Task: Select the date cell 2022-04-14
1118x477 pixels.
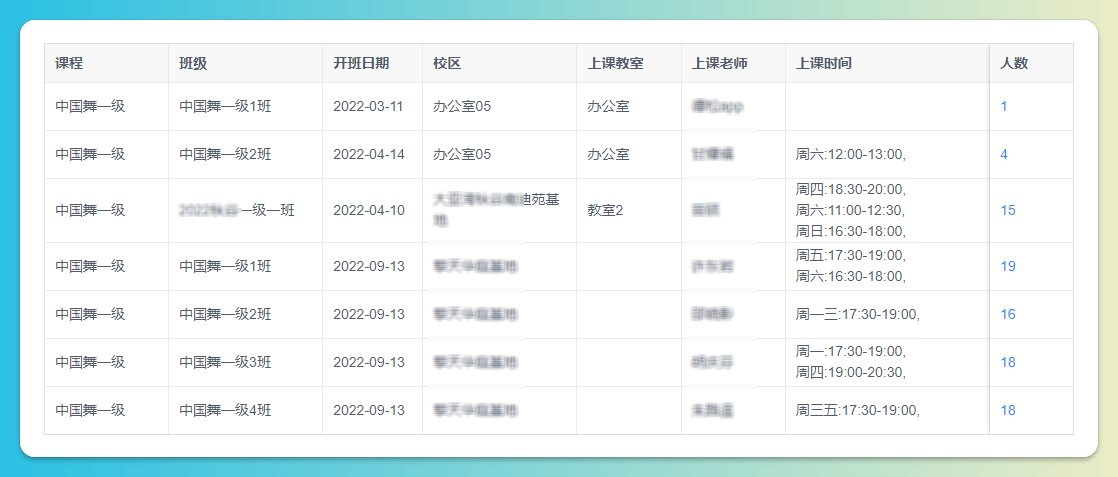Action: coord(369,155)
